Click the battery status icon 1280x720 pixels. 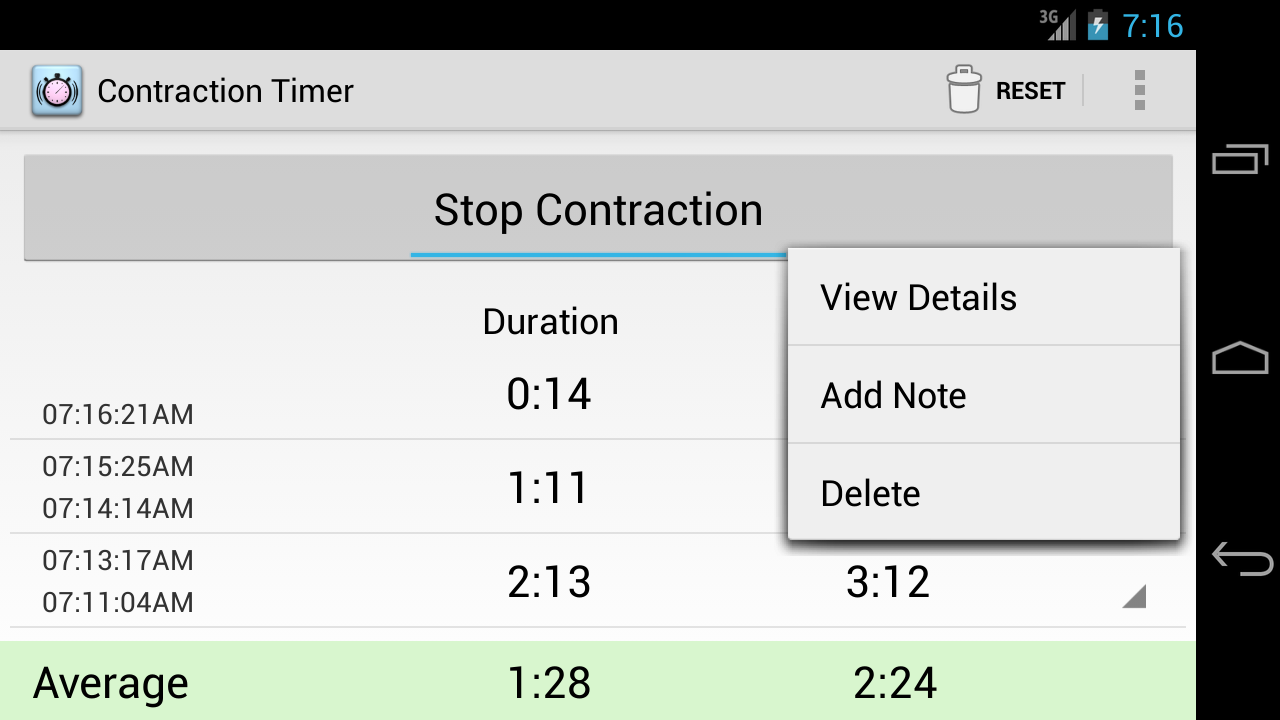pyautogui.click(x=1098, y=25)
